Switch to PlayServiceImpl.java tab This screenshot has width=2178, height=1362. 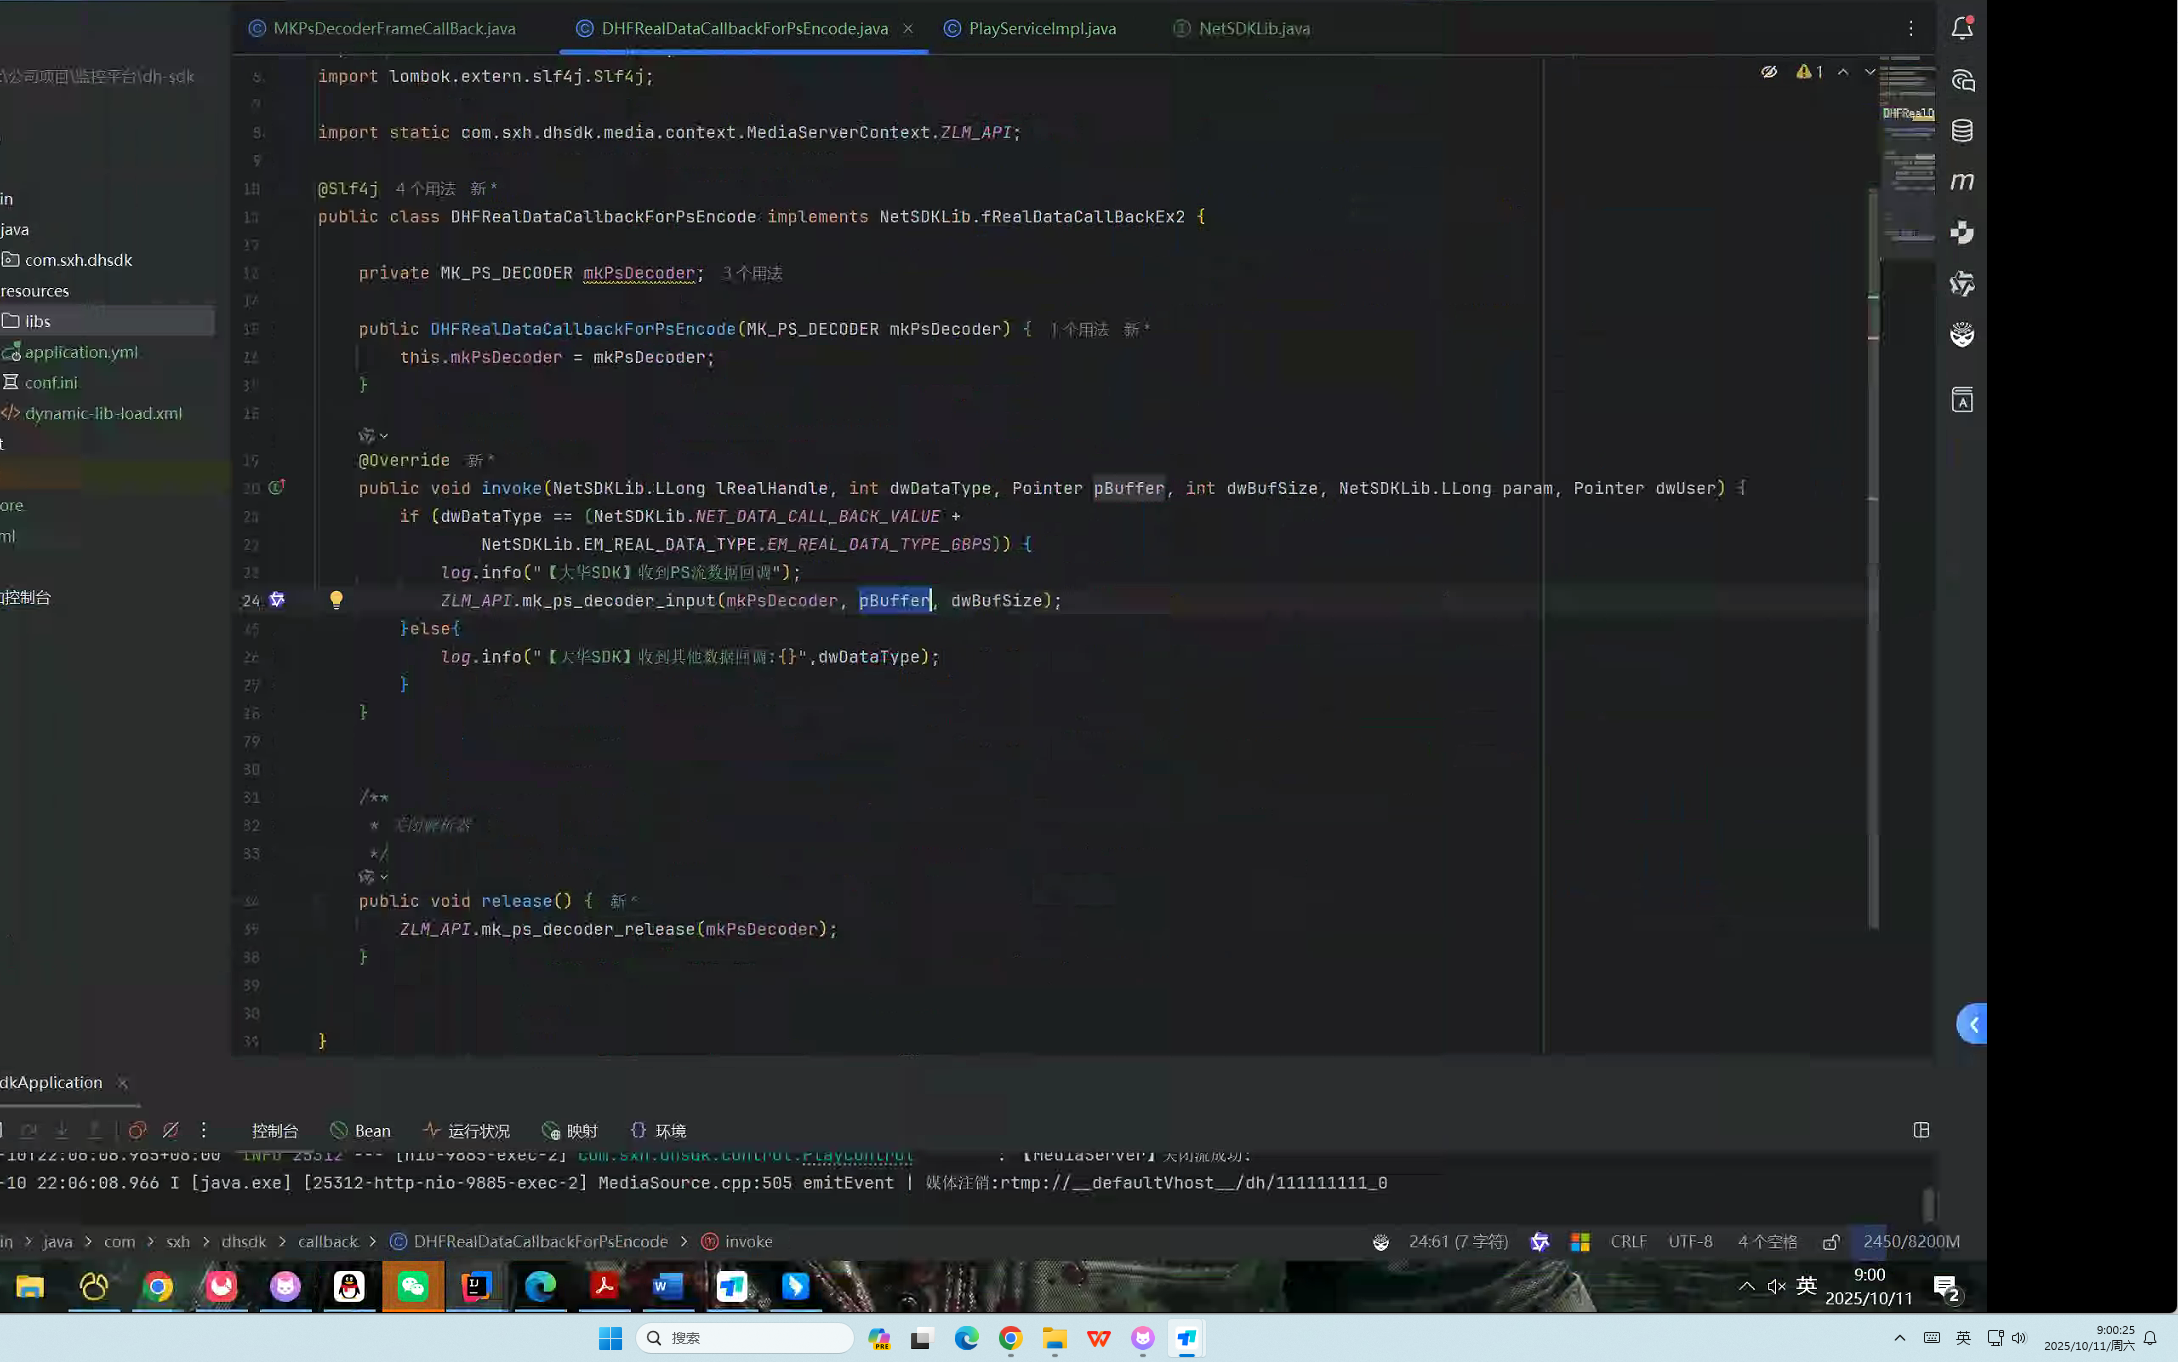point(1042,28)
